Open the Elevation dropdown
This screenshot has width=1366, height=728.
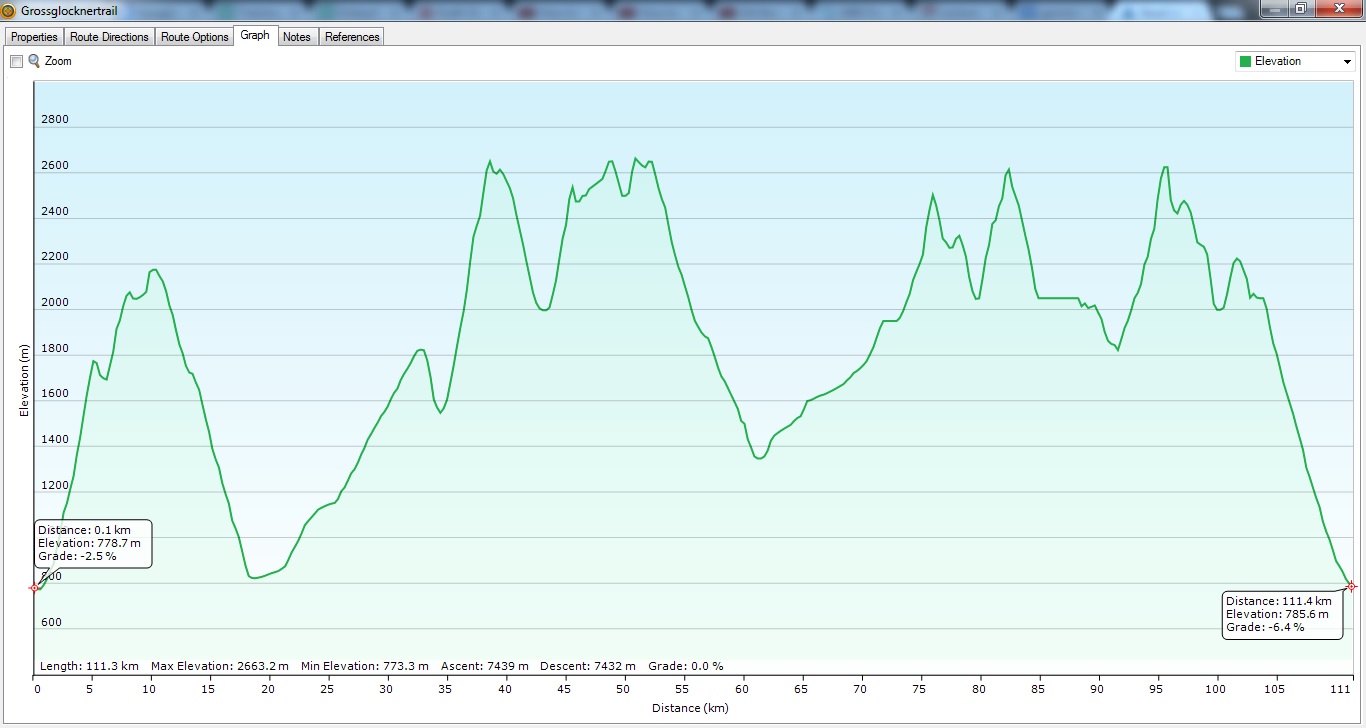pos(1295,61)
